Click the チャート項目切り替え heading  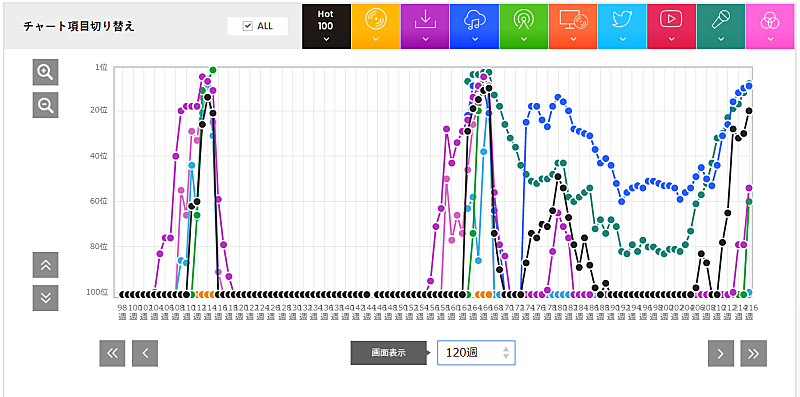coord(79,27)
